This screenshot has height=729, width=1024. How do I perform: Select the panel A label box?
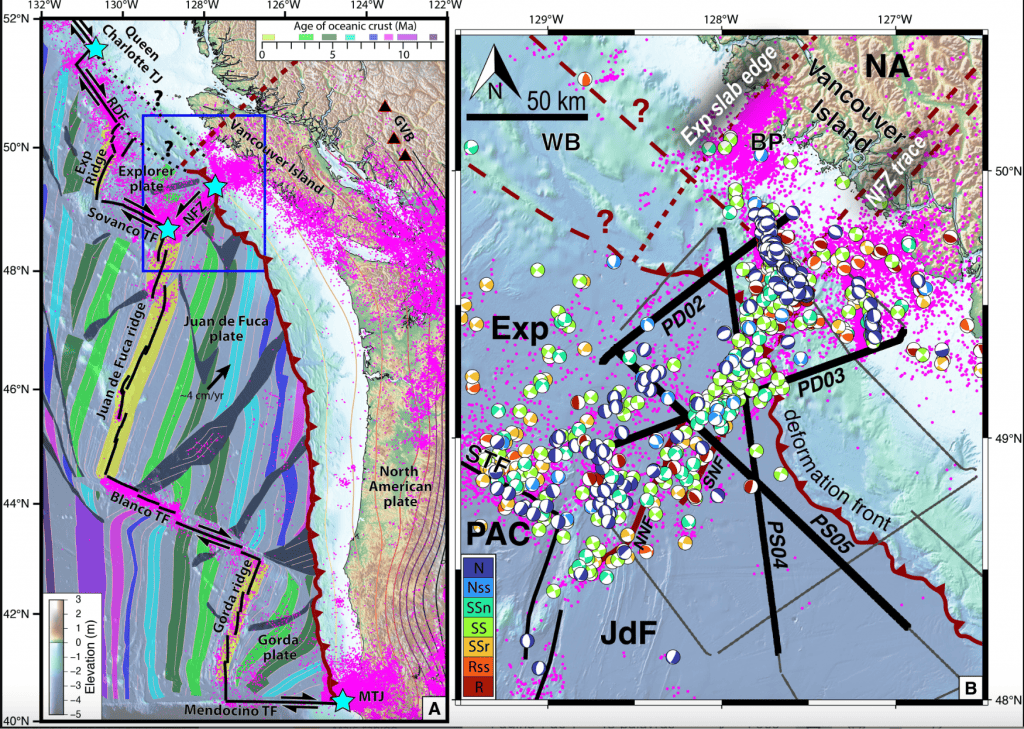coord(434,708)
